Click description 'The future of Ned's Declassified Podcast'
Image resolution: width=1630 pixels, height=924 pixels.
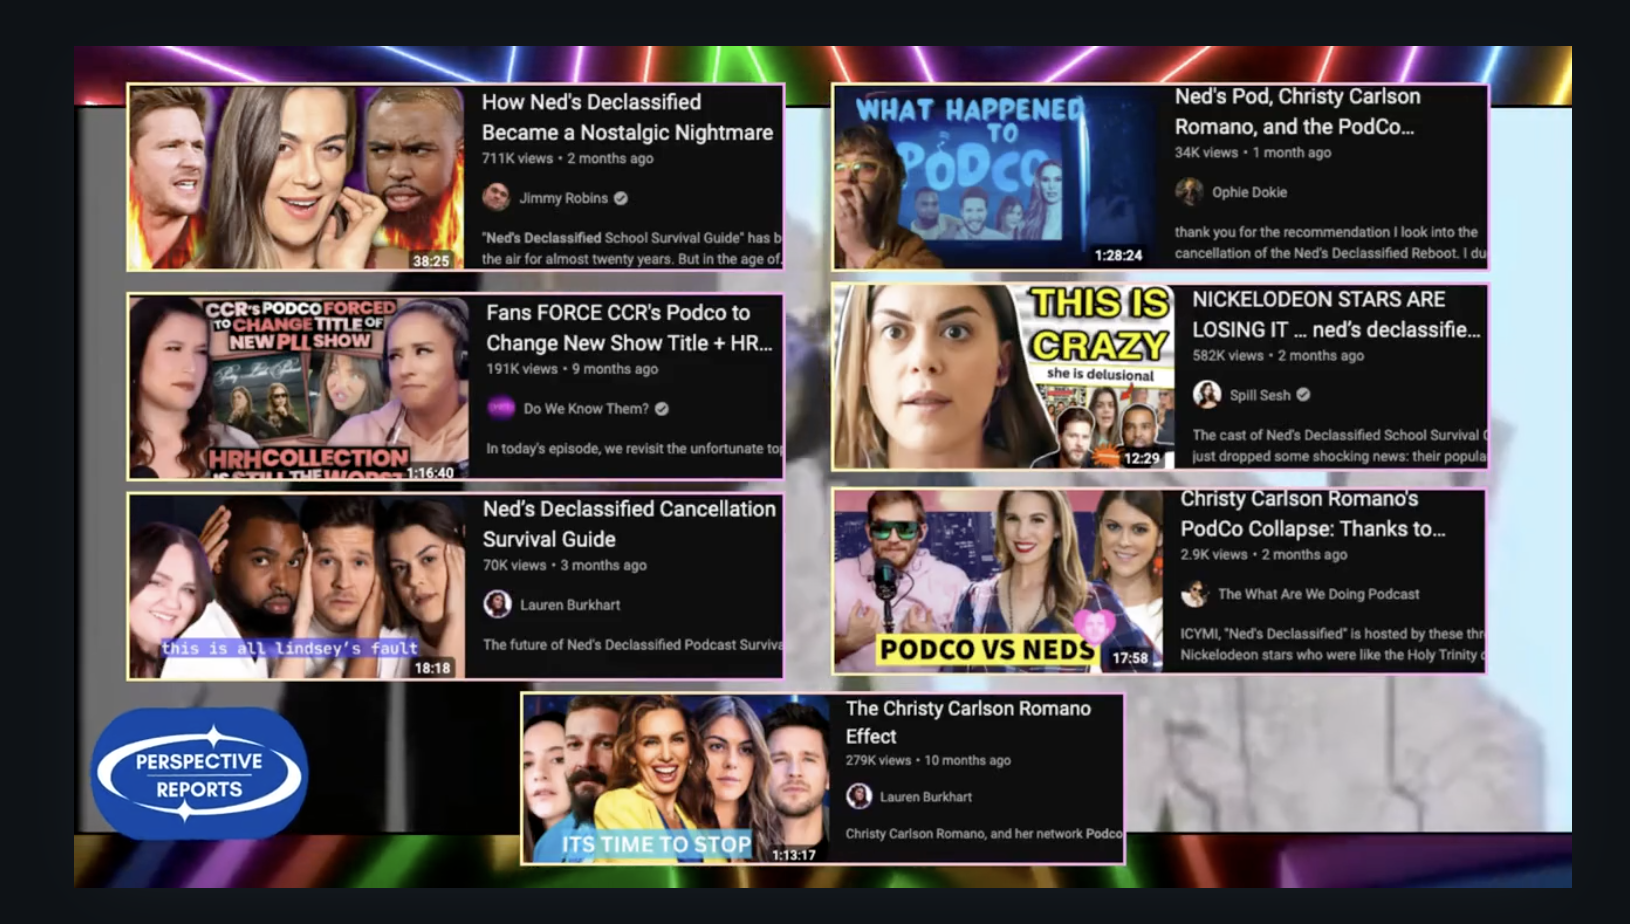click(x=632, y=644)
